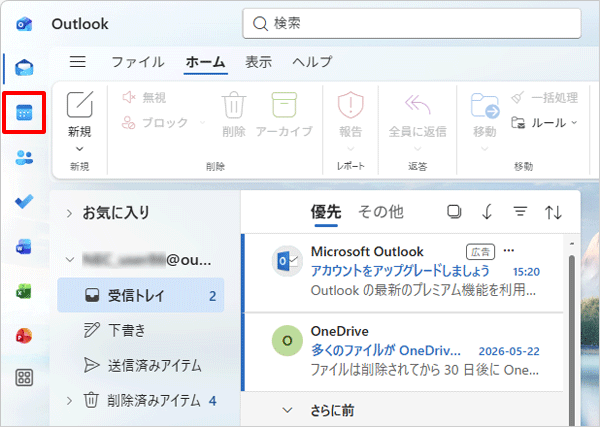This screenshot has width=600, height=427.
Task: Click the 削除 trash icon in ribbon
Action: tap(234, 104)
